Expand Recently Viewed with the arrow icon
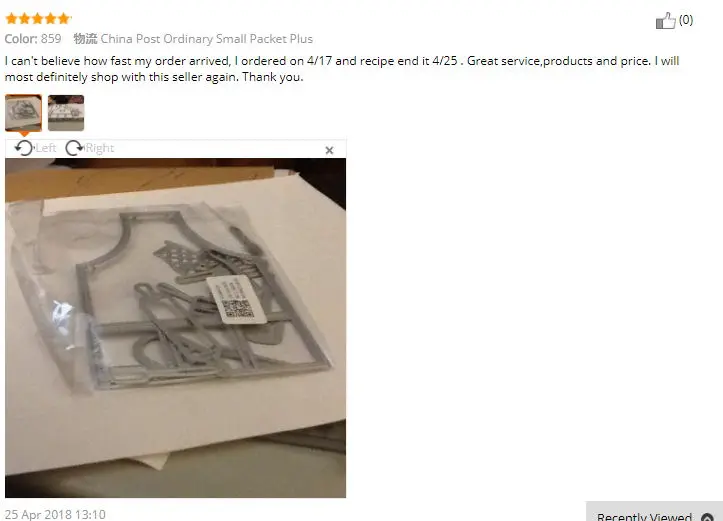Image resolution: width=723 pixels, height=521 pixels. pos(707,517)
